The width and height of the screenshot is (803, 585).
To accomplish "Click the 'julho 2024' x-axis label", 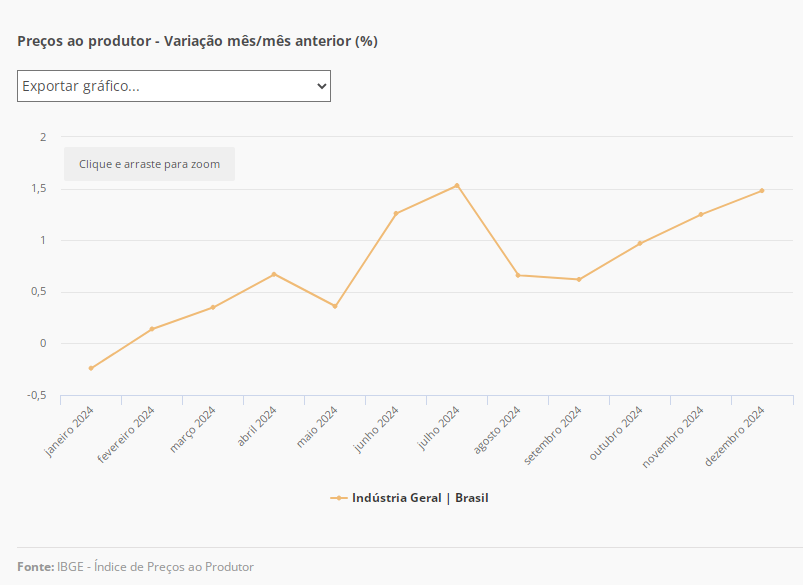I will tap(441, 427).
